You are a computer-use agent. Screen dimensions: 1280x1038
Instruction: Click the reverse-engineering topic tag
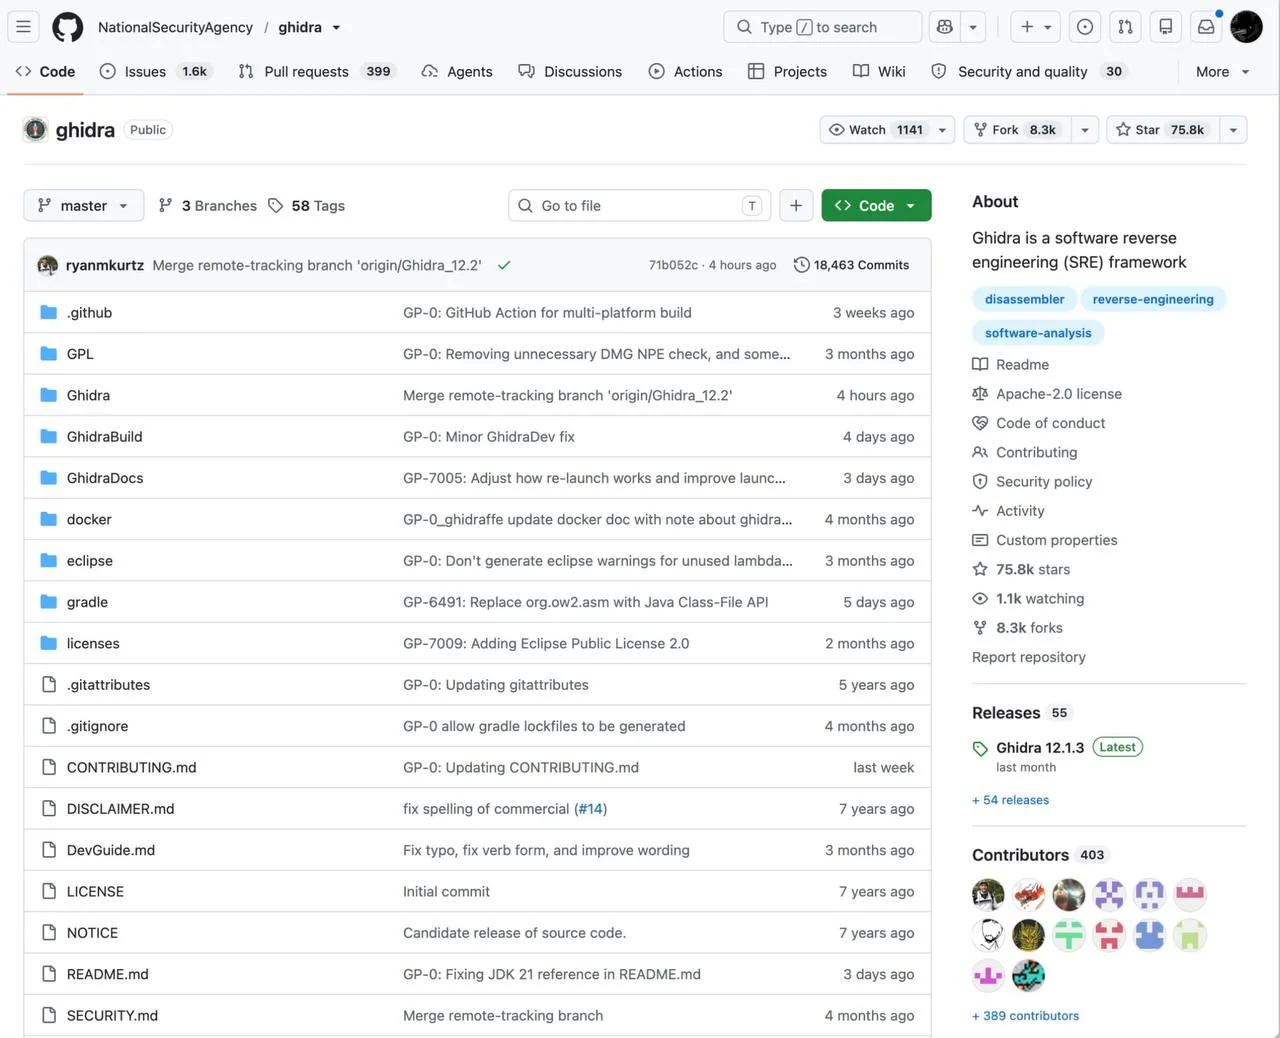1153,299
